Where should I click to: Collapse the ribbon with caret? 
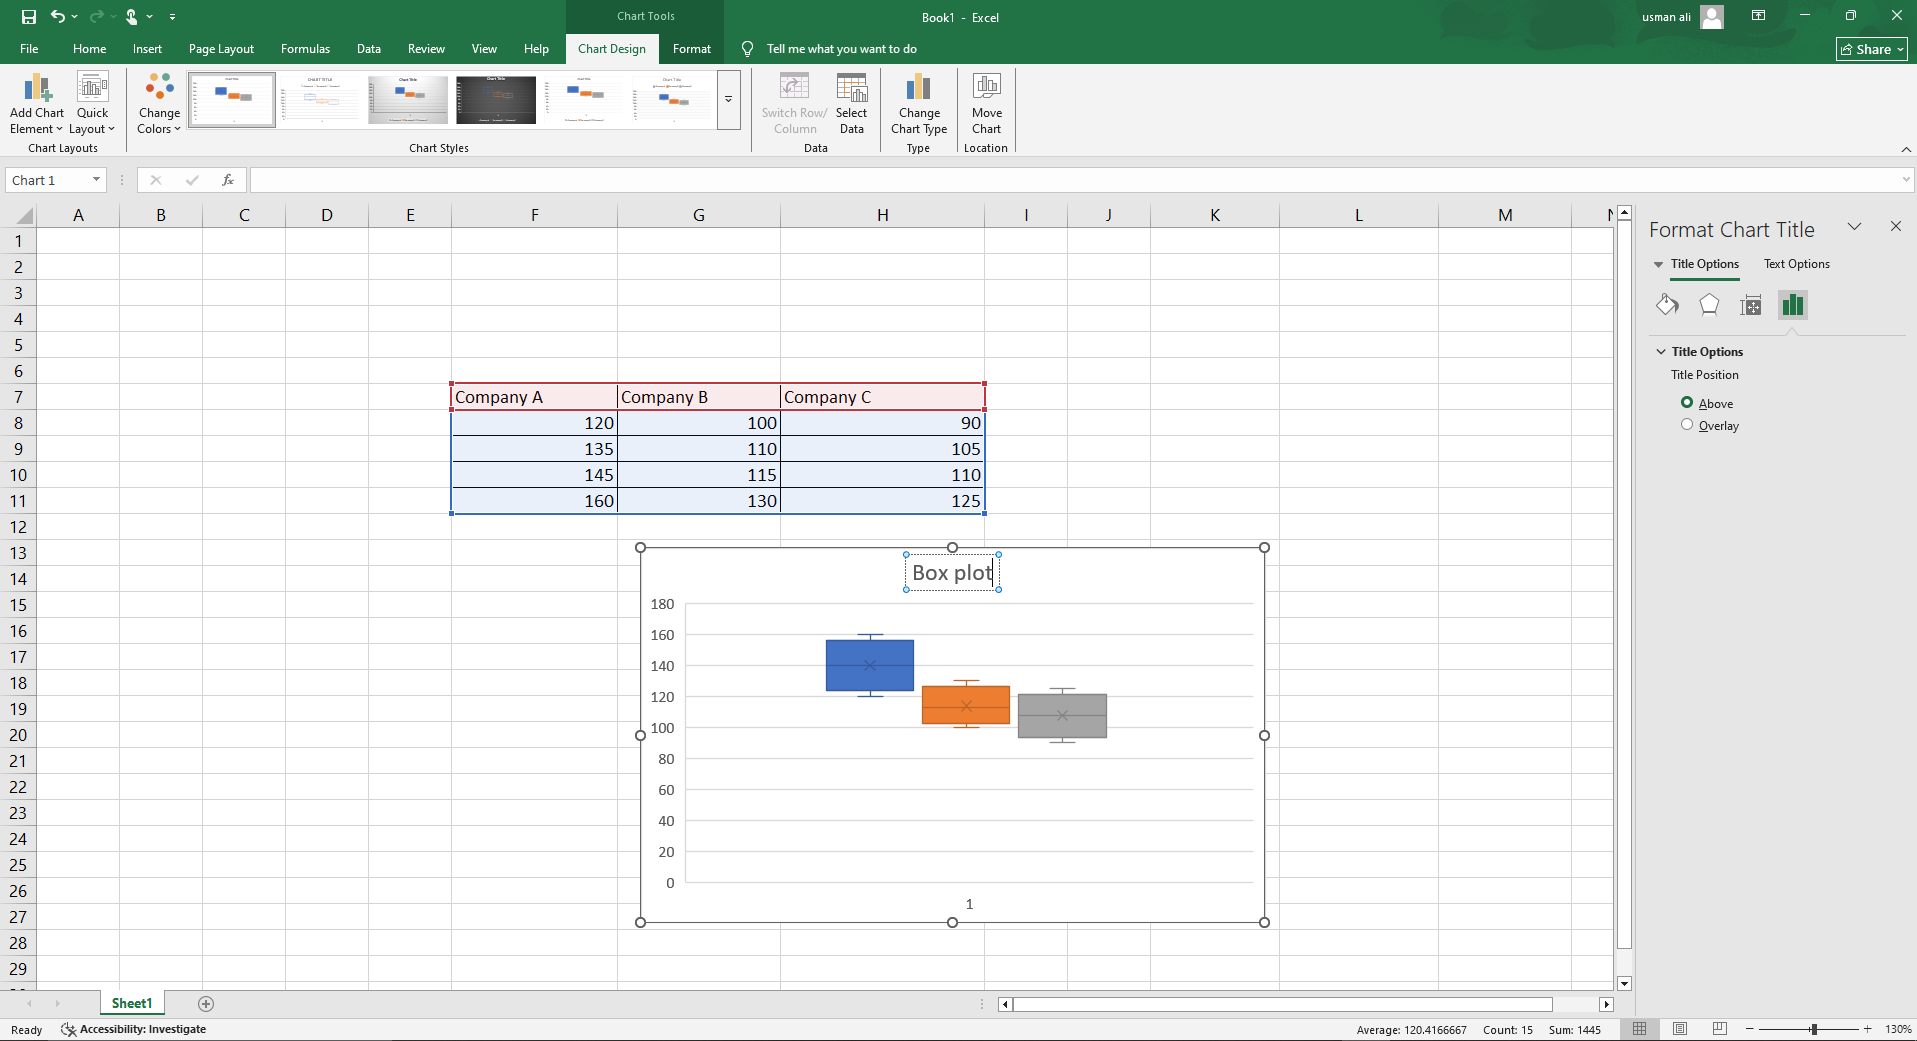(x=1906, y=149)
